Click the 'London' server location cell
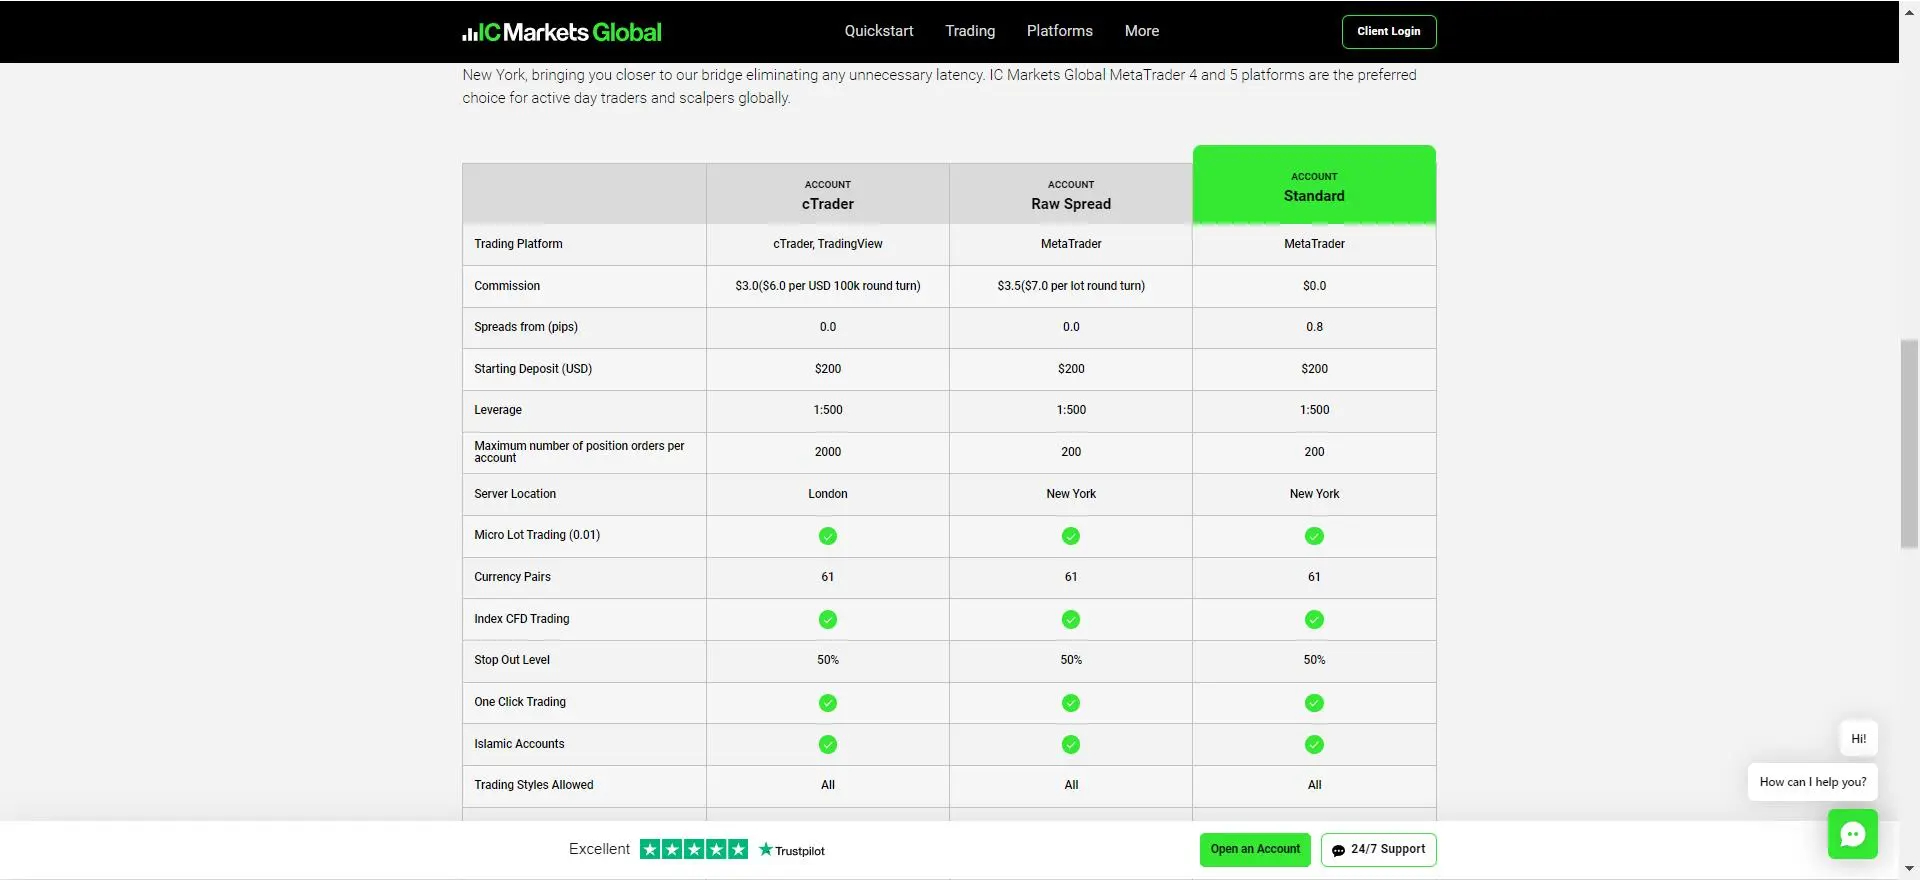The height and width of the screenshot is (880, 1920). point(828,494)
